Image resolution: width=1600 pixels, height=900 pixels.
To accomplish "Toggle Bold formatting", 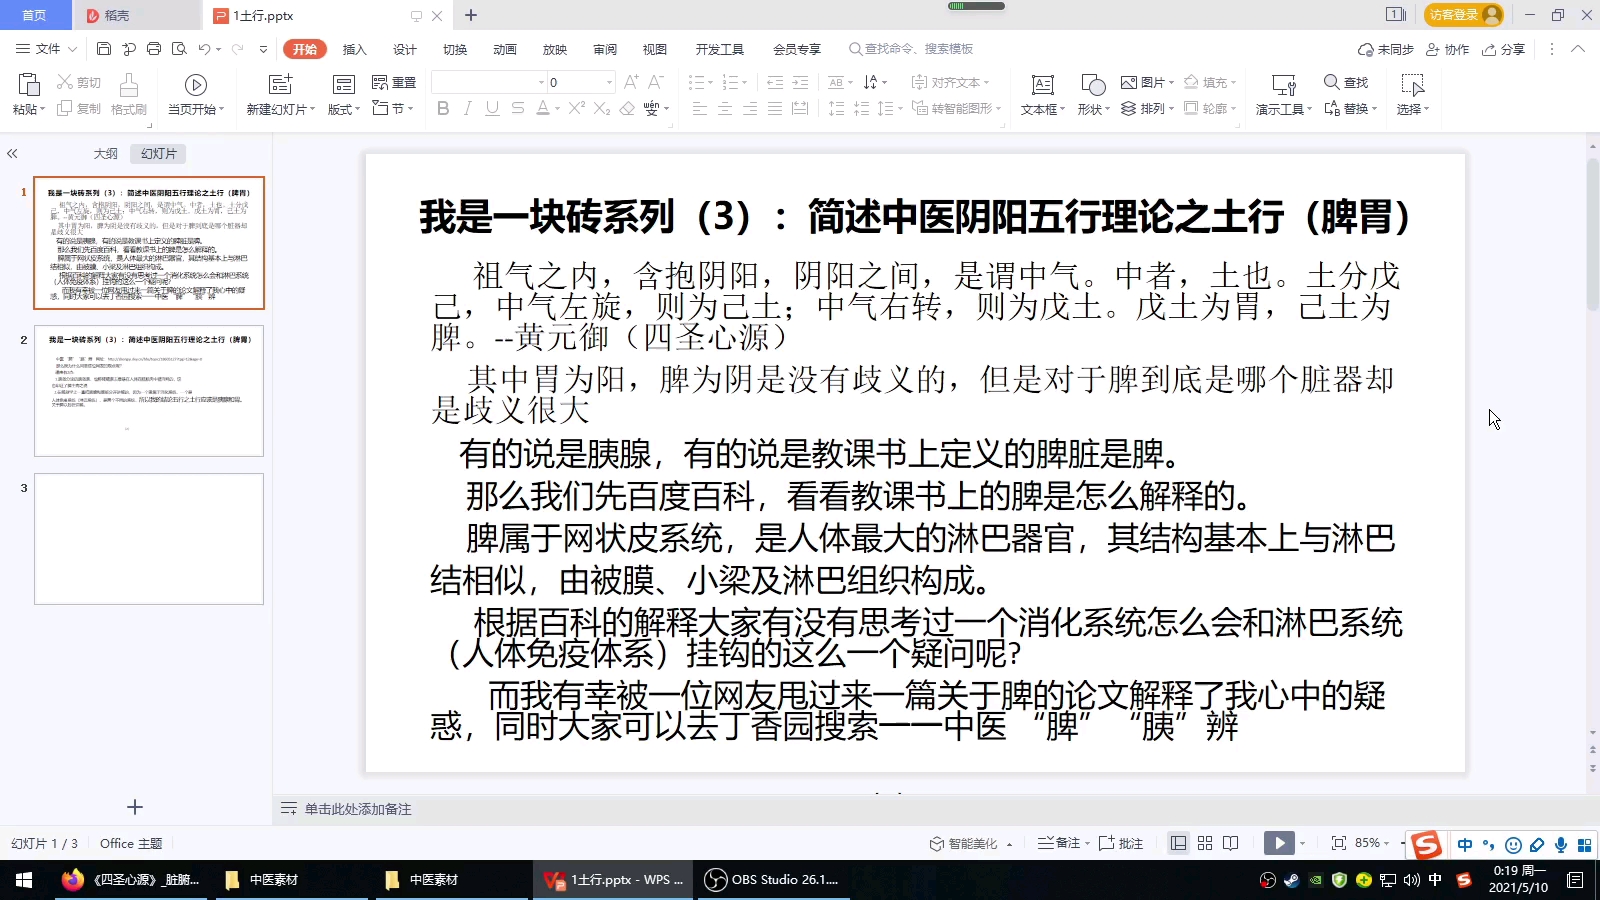I will coord(443,108).
